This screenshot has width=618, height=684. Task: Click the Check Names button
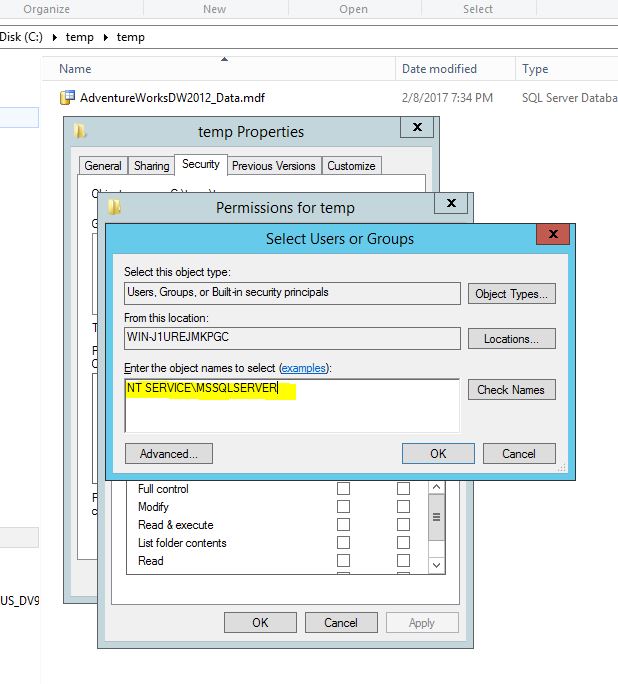(511, 390)
